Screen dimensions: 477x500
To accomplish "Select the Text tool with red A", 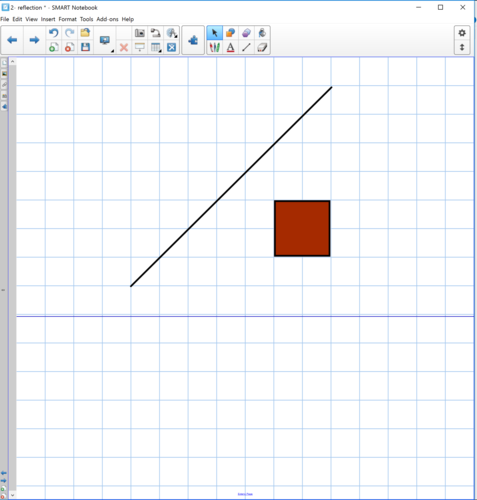I will click(230, 47).
